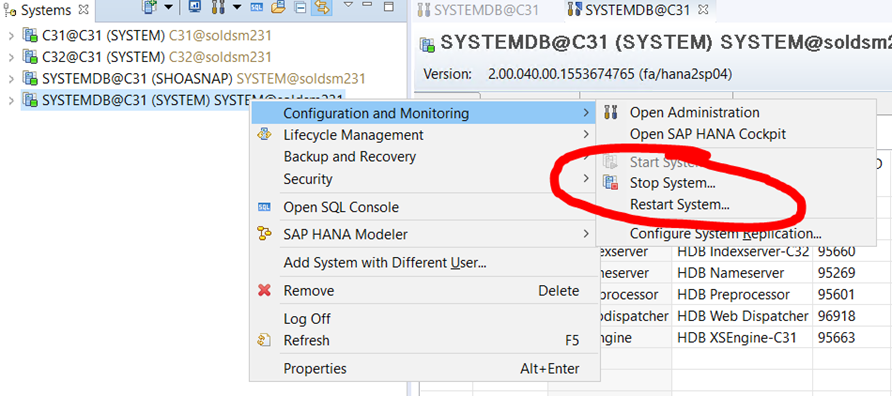Select the active SYSTEMDB@C31 editor tab
This screenshot has height=396, width=892.
pos(630,10)
